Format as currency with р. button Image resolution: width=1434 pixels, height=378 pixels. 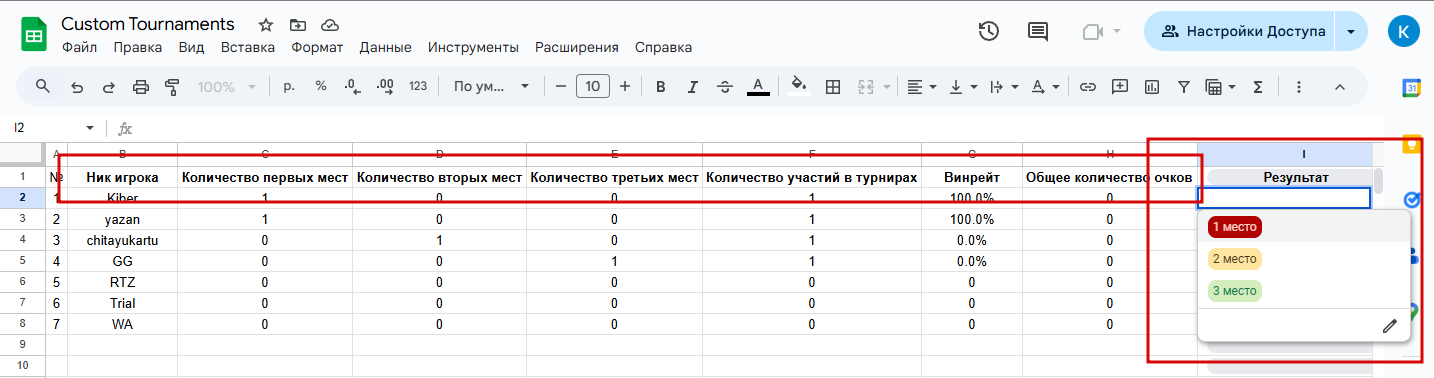[289, 87]
